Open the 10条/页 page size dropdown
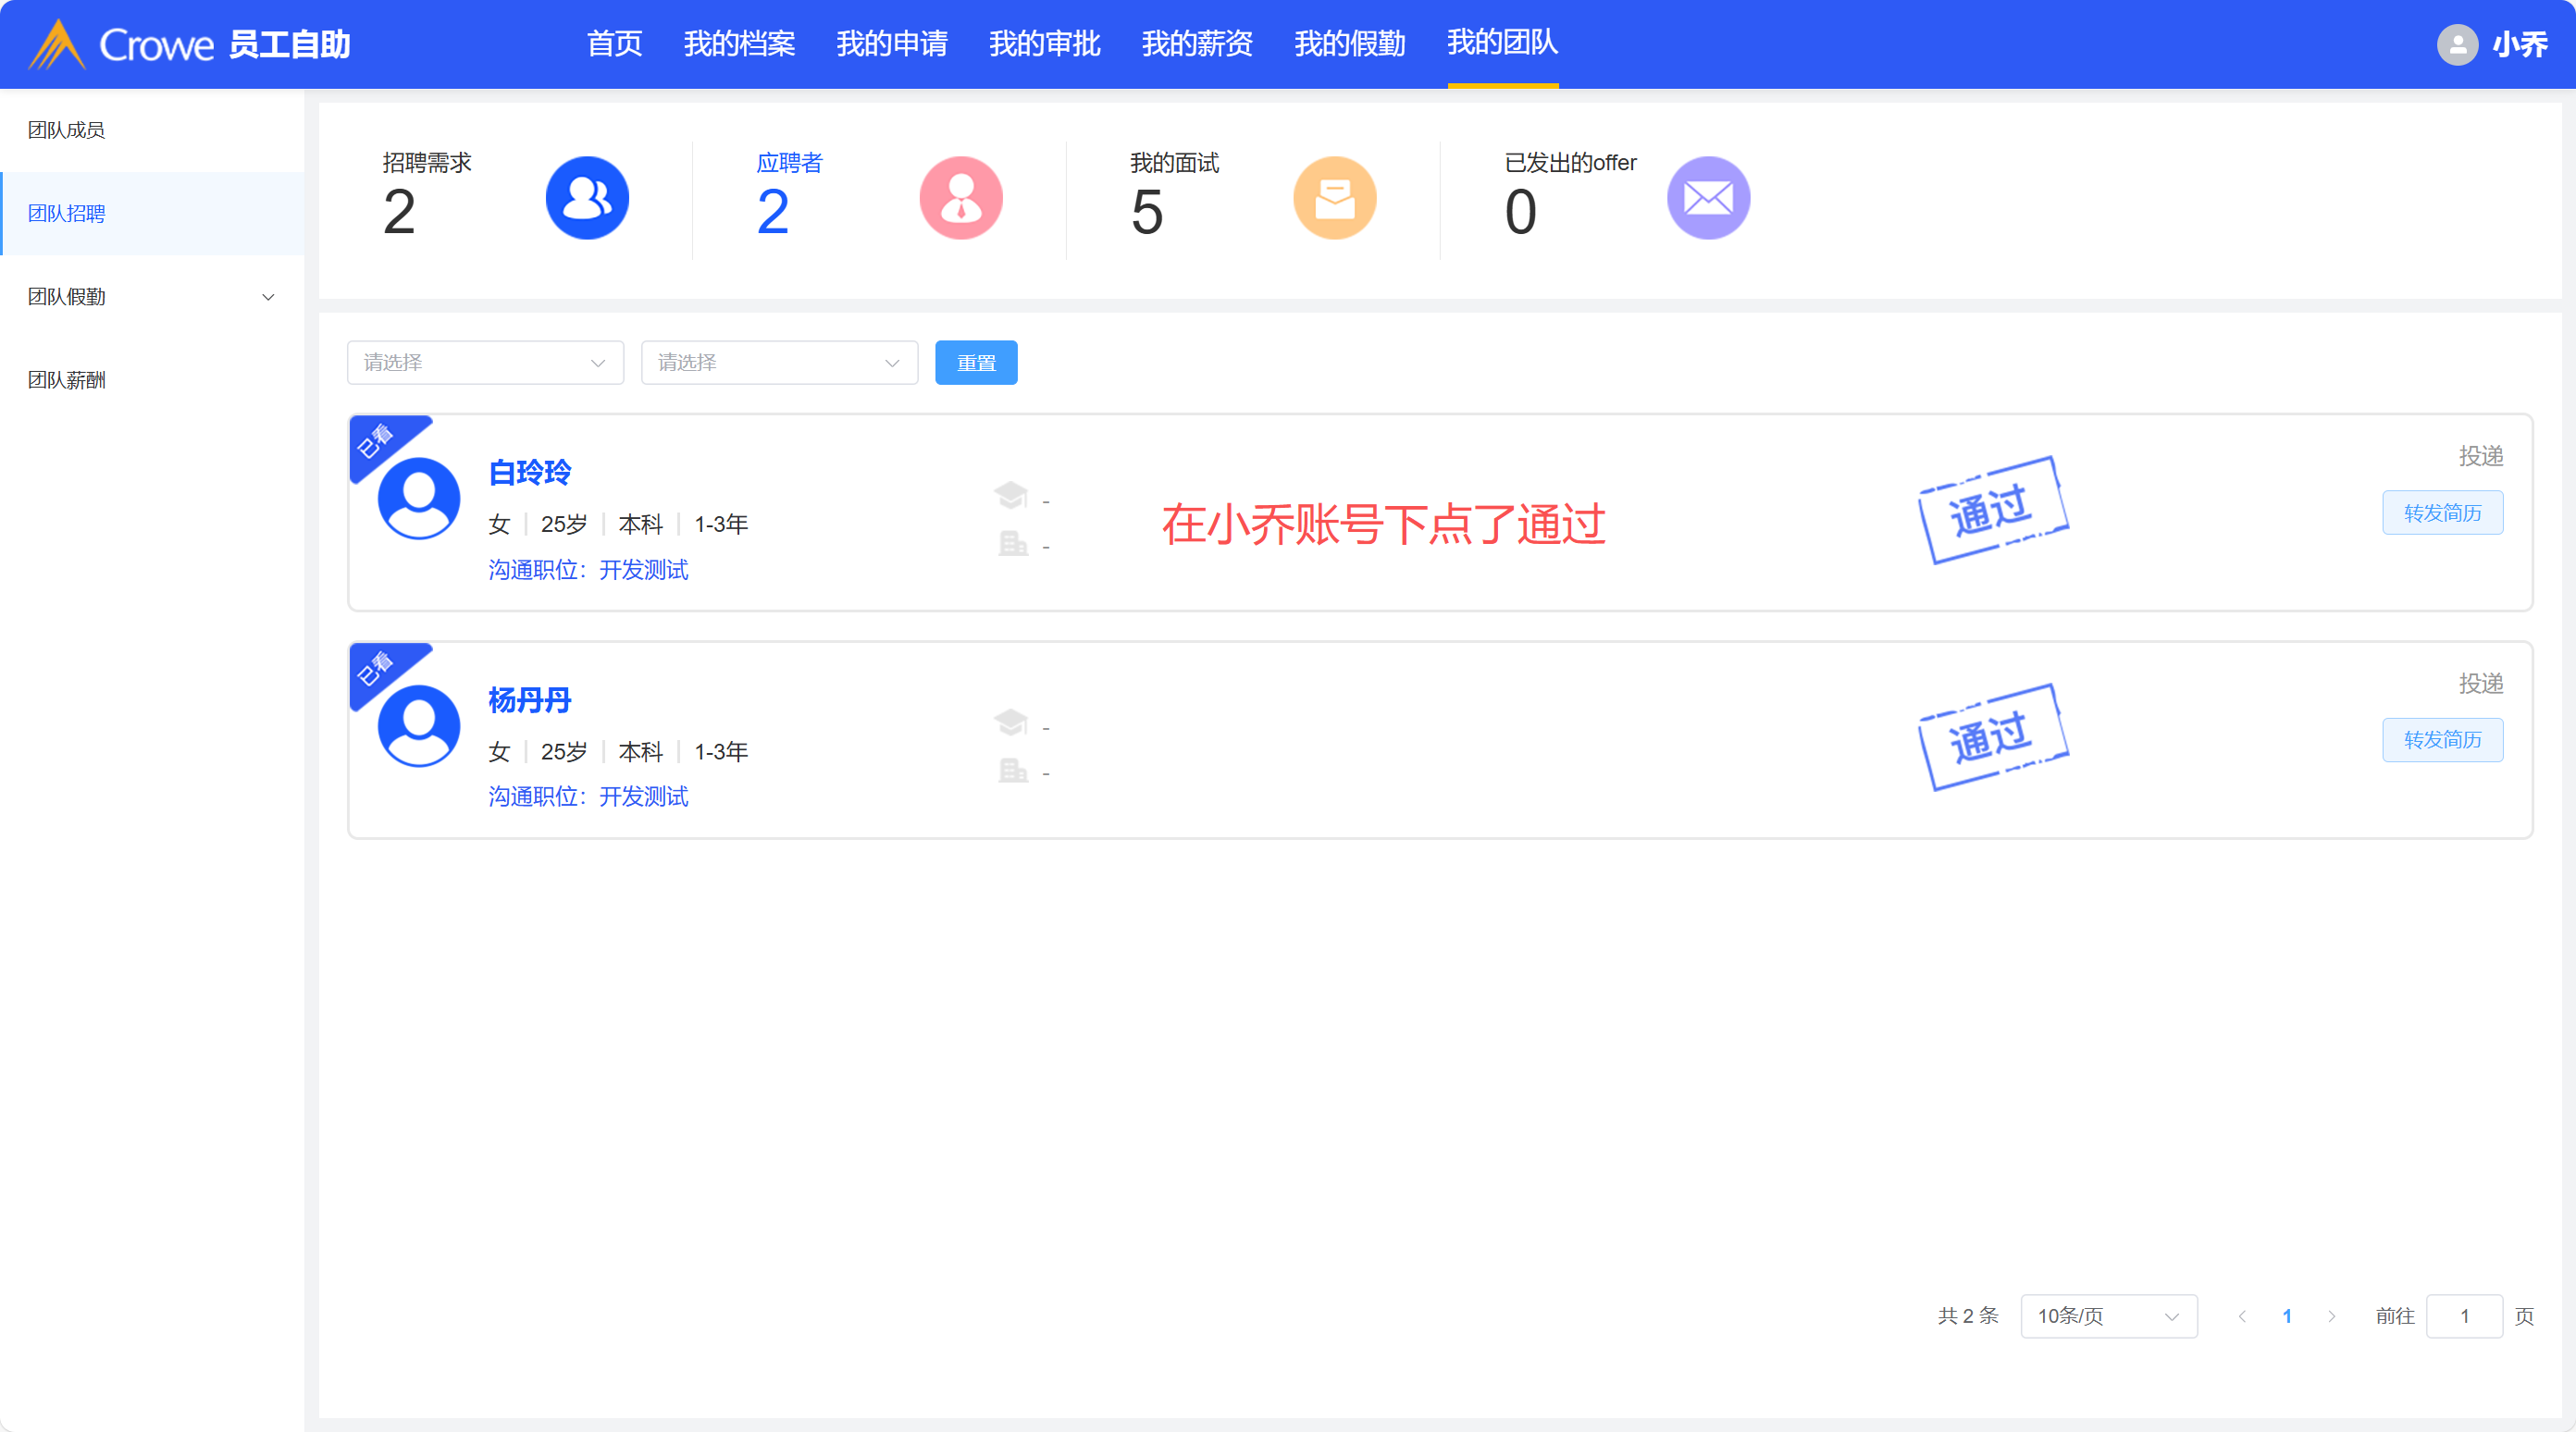 pyautogui.click(x=2108, y=1316)
